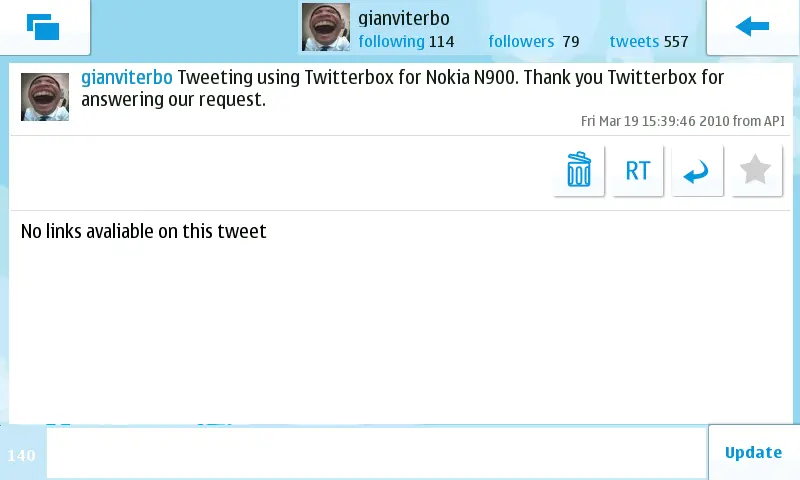Open the tweets 557 count
Viewport: 800px width, 480px height.
pos(649,41)
